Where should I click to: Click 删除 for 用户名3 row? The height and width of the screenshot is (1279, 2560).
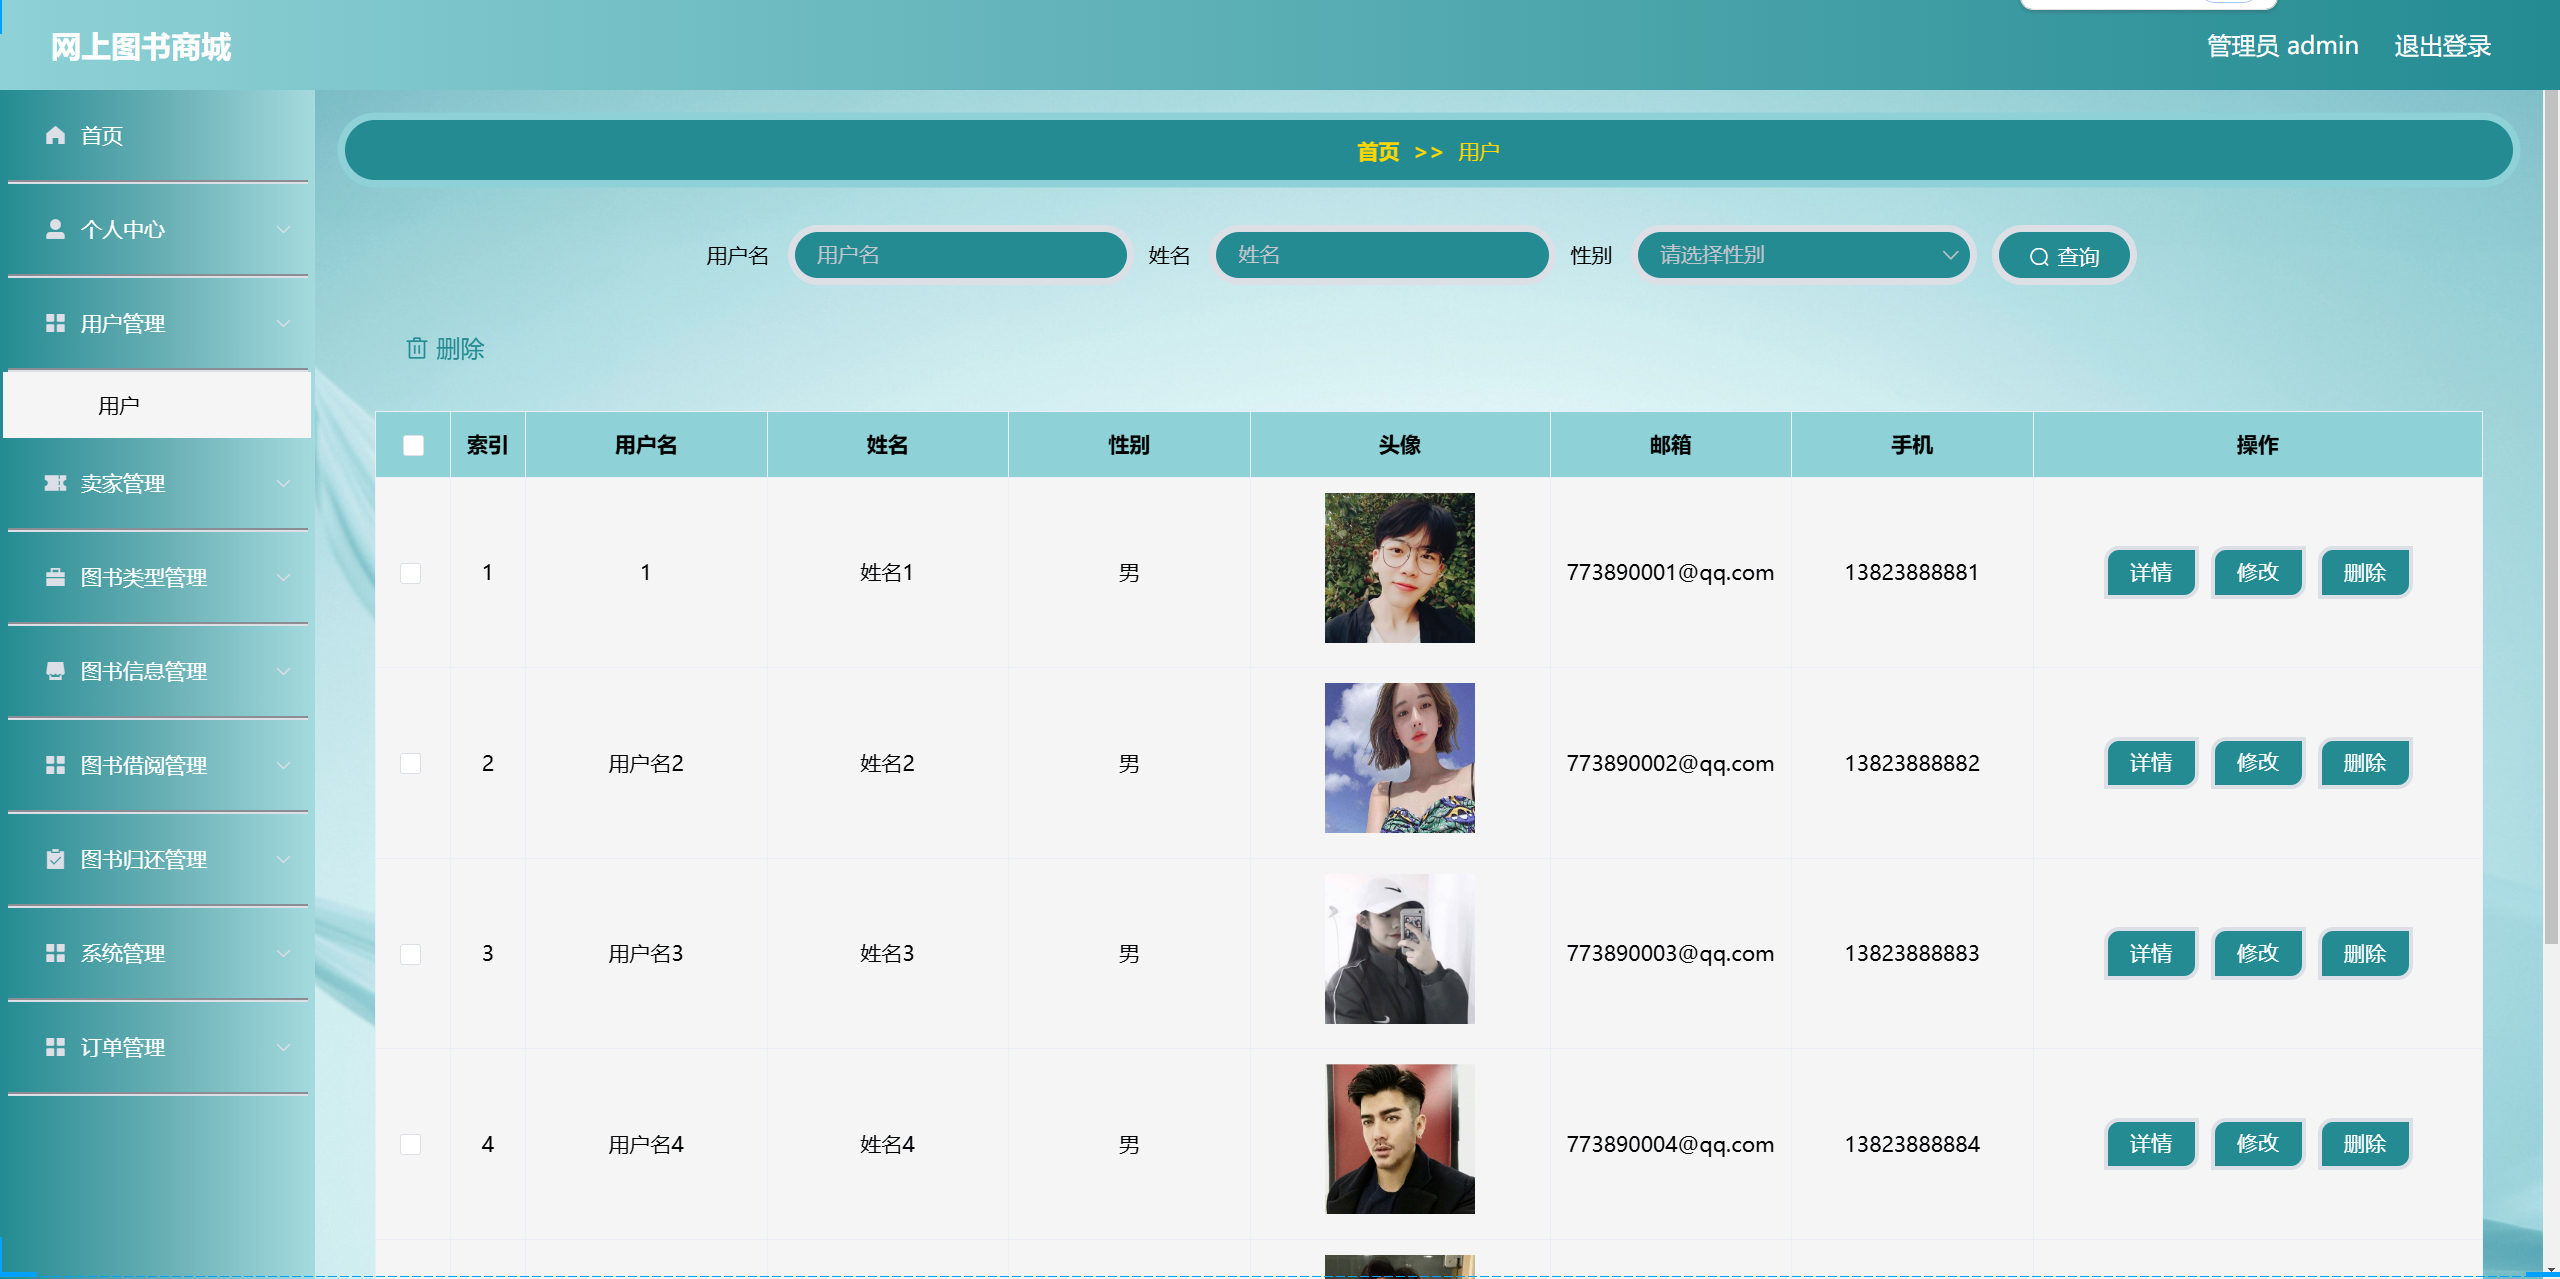tap(2365, 953)
